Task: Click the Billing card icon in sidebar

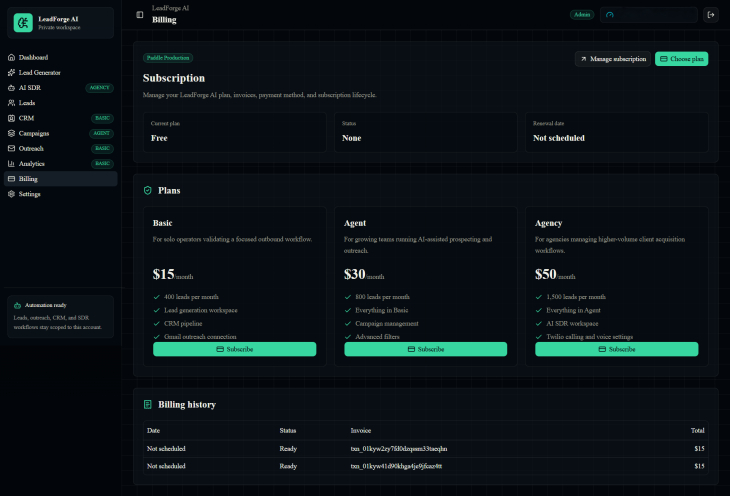Action: [11, 179]
